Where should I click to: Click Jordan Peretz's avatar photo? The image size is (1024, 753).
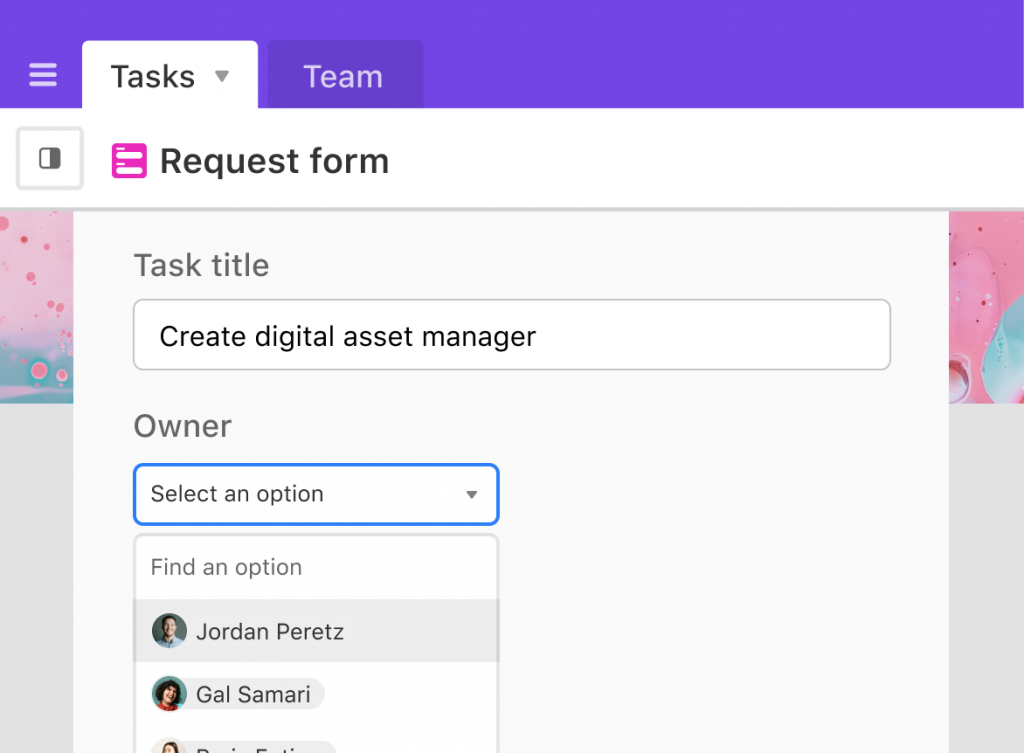click(168, 631)
